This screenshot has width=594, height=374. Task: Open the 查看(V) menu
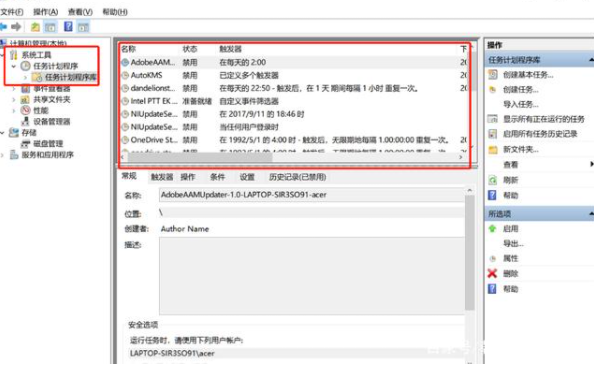pyautogui.click(x=80, y=12)
